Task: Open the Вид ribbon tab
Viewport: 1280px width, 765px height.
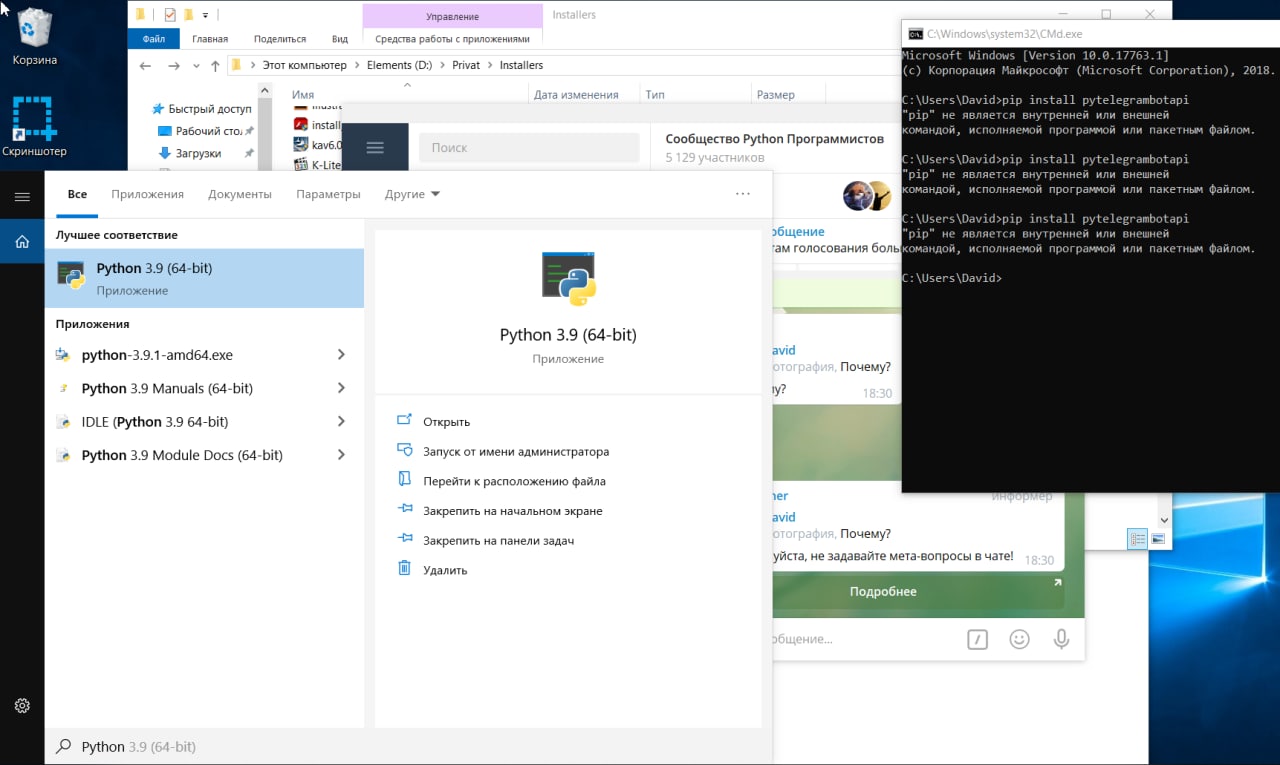Action: (x=340, y=39)
